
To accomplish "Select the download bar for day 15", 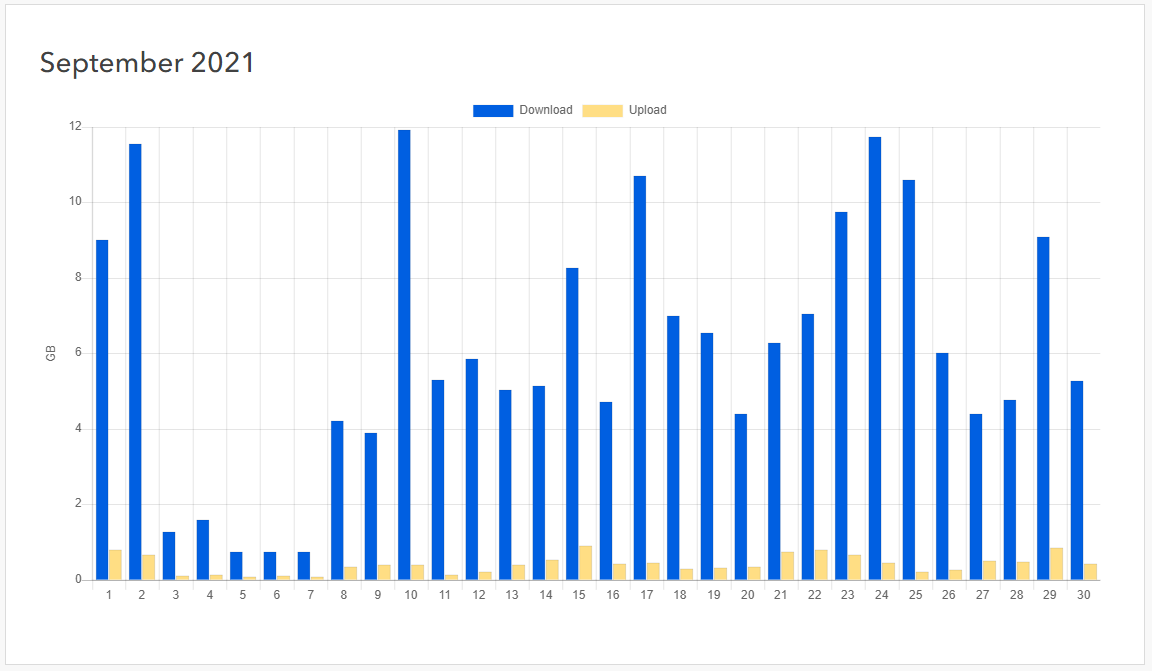I will pos(572,424).
